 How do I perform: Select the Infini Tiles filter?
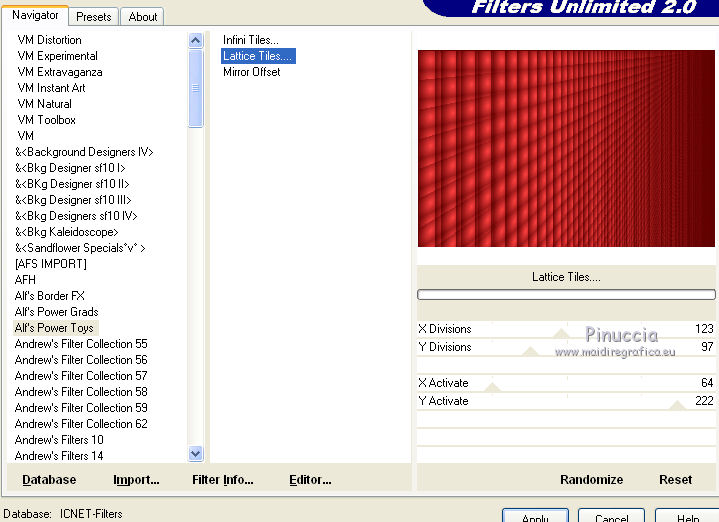pyautogui.click(x=250, y=40)
